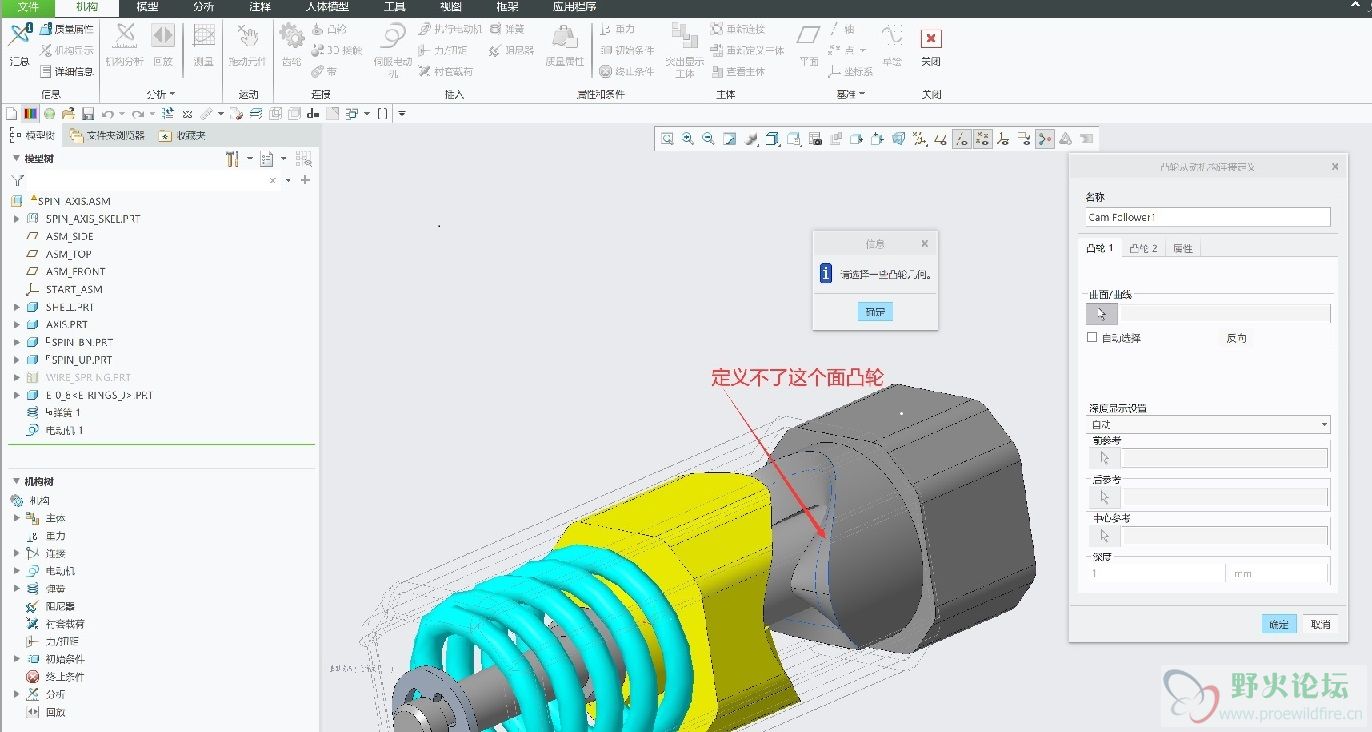Launch 机构分析 mechanism analysis
This screenshot has height=732, width=1372.
coord(125,45)
